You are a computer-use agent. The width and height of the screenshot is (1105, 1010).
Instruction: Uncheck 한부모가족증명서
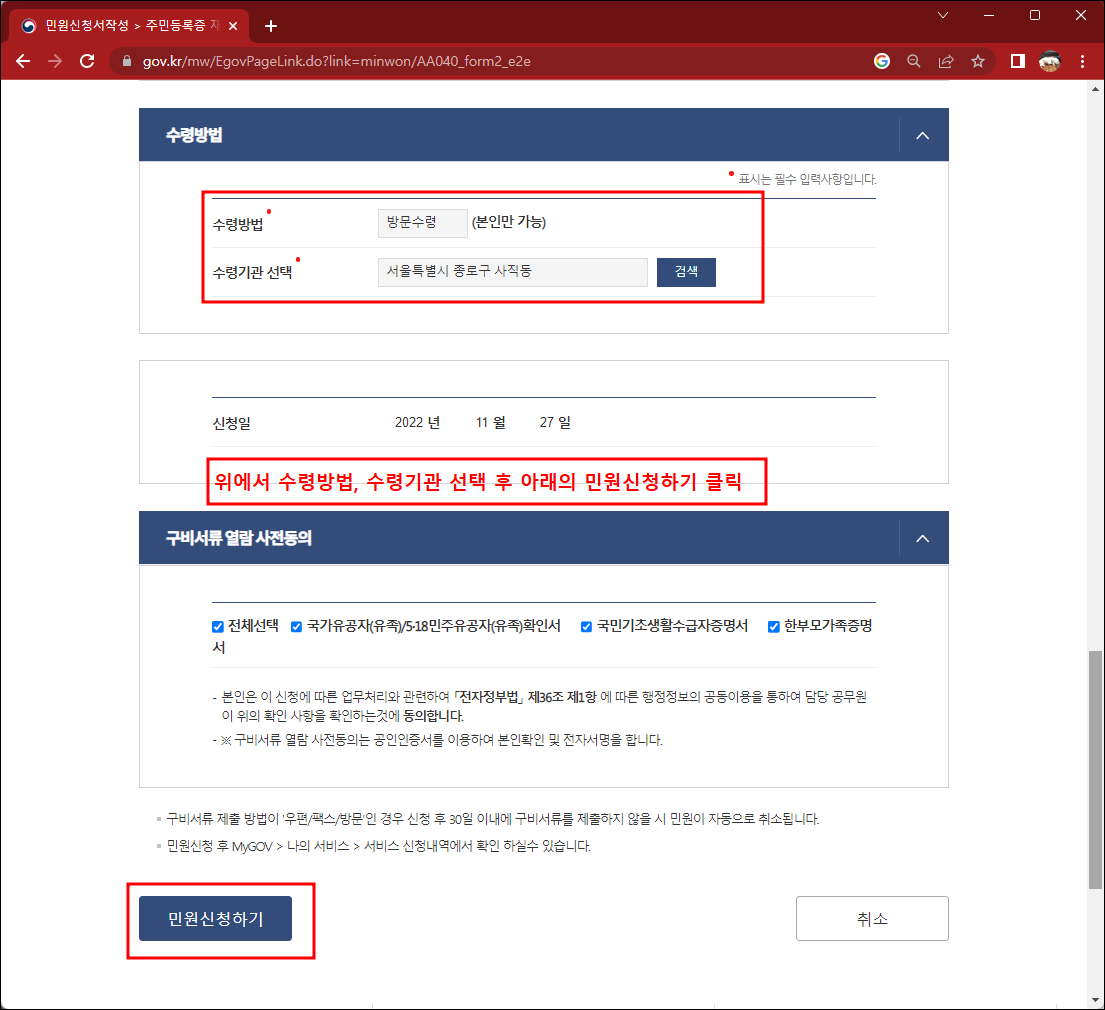[x=773, y=627]
